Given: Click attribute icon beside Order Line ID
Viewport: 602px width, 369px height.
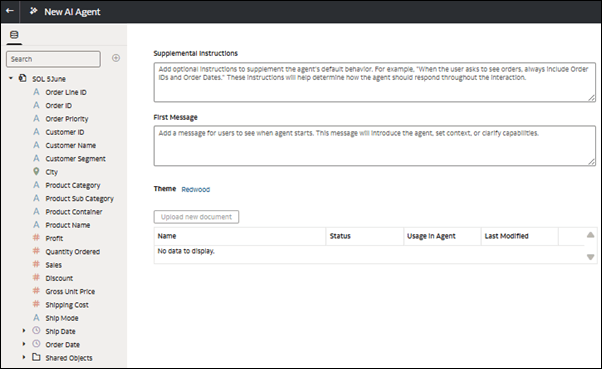Looking at the screenshot, I should 36,92.
